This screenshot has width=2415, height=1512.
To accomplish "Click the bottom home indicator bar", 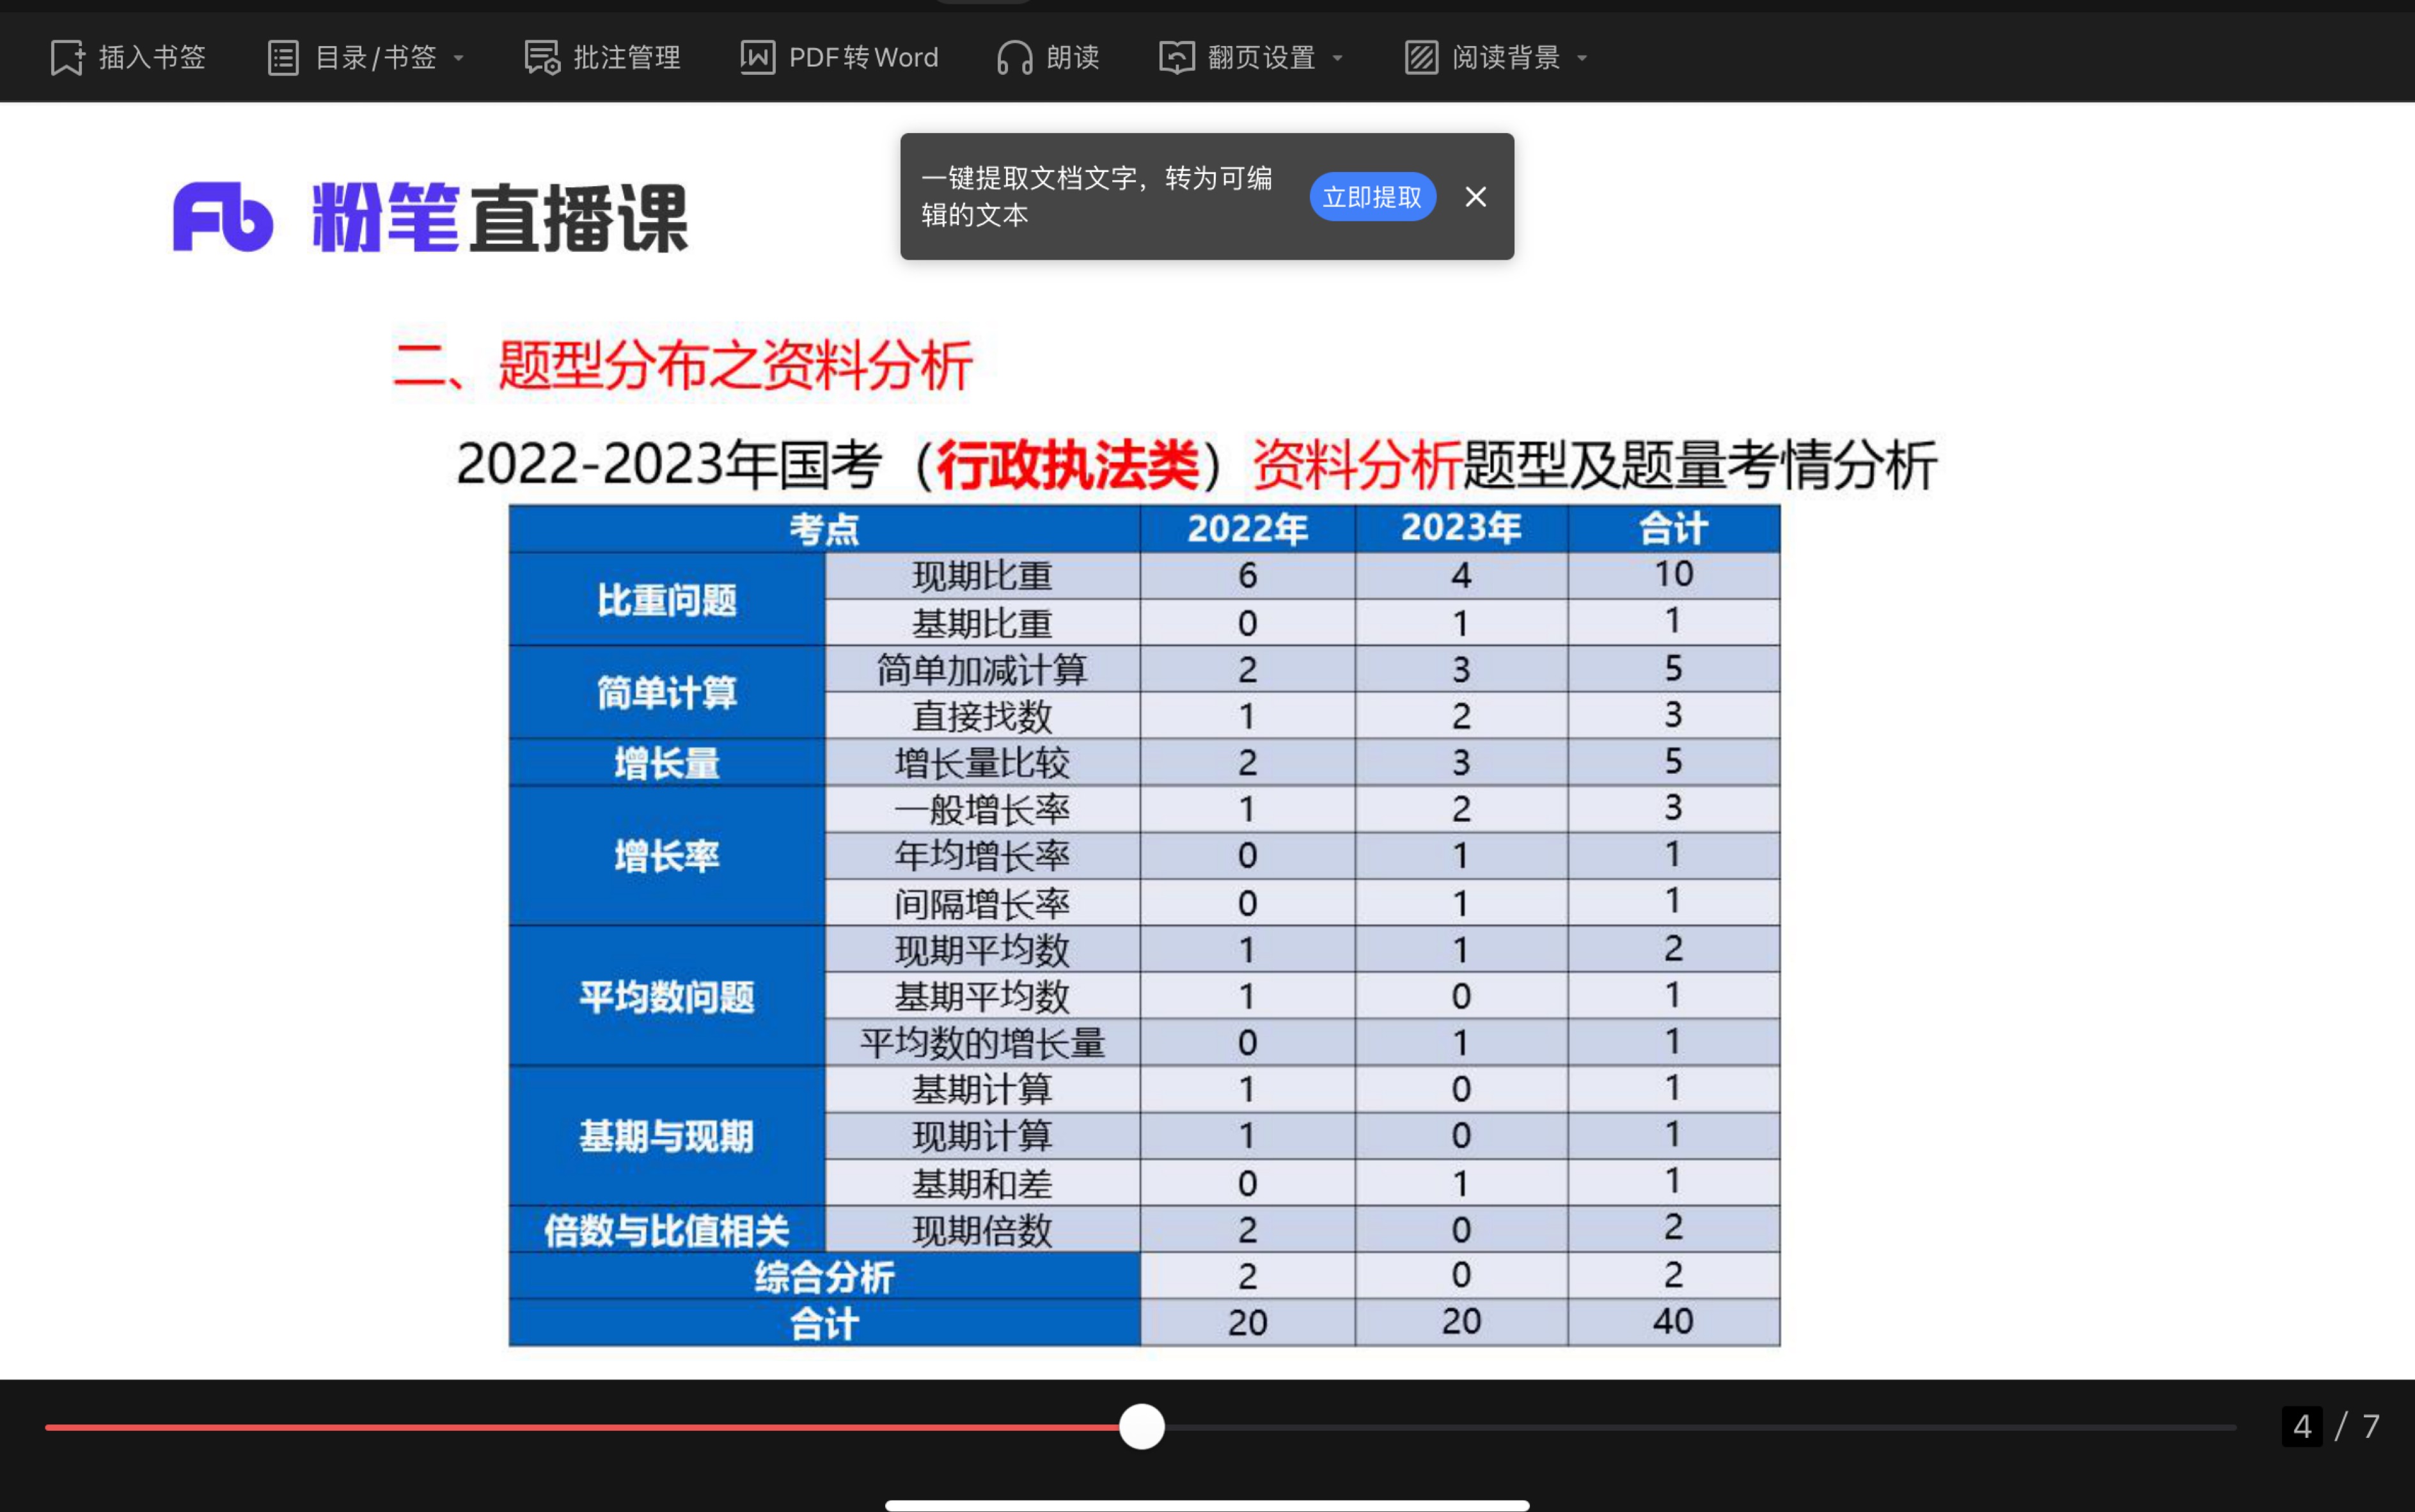I will (1207, 1505).
